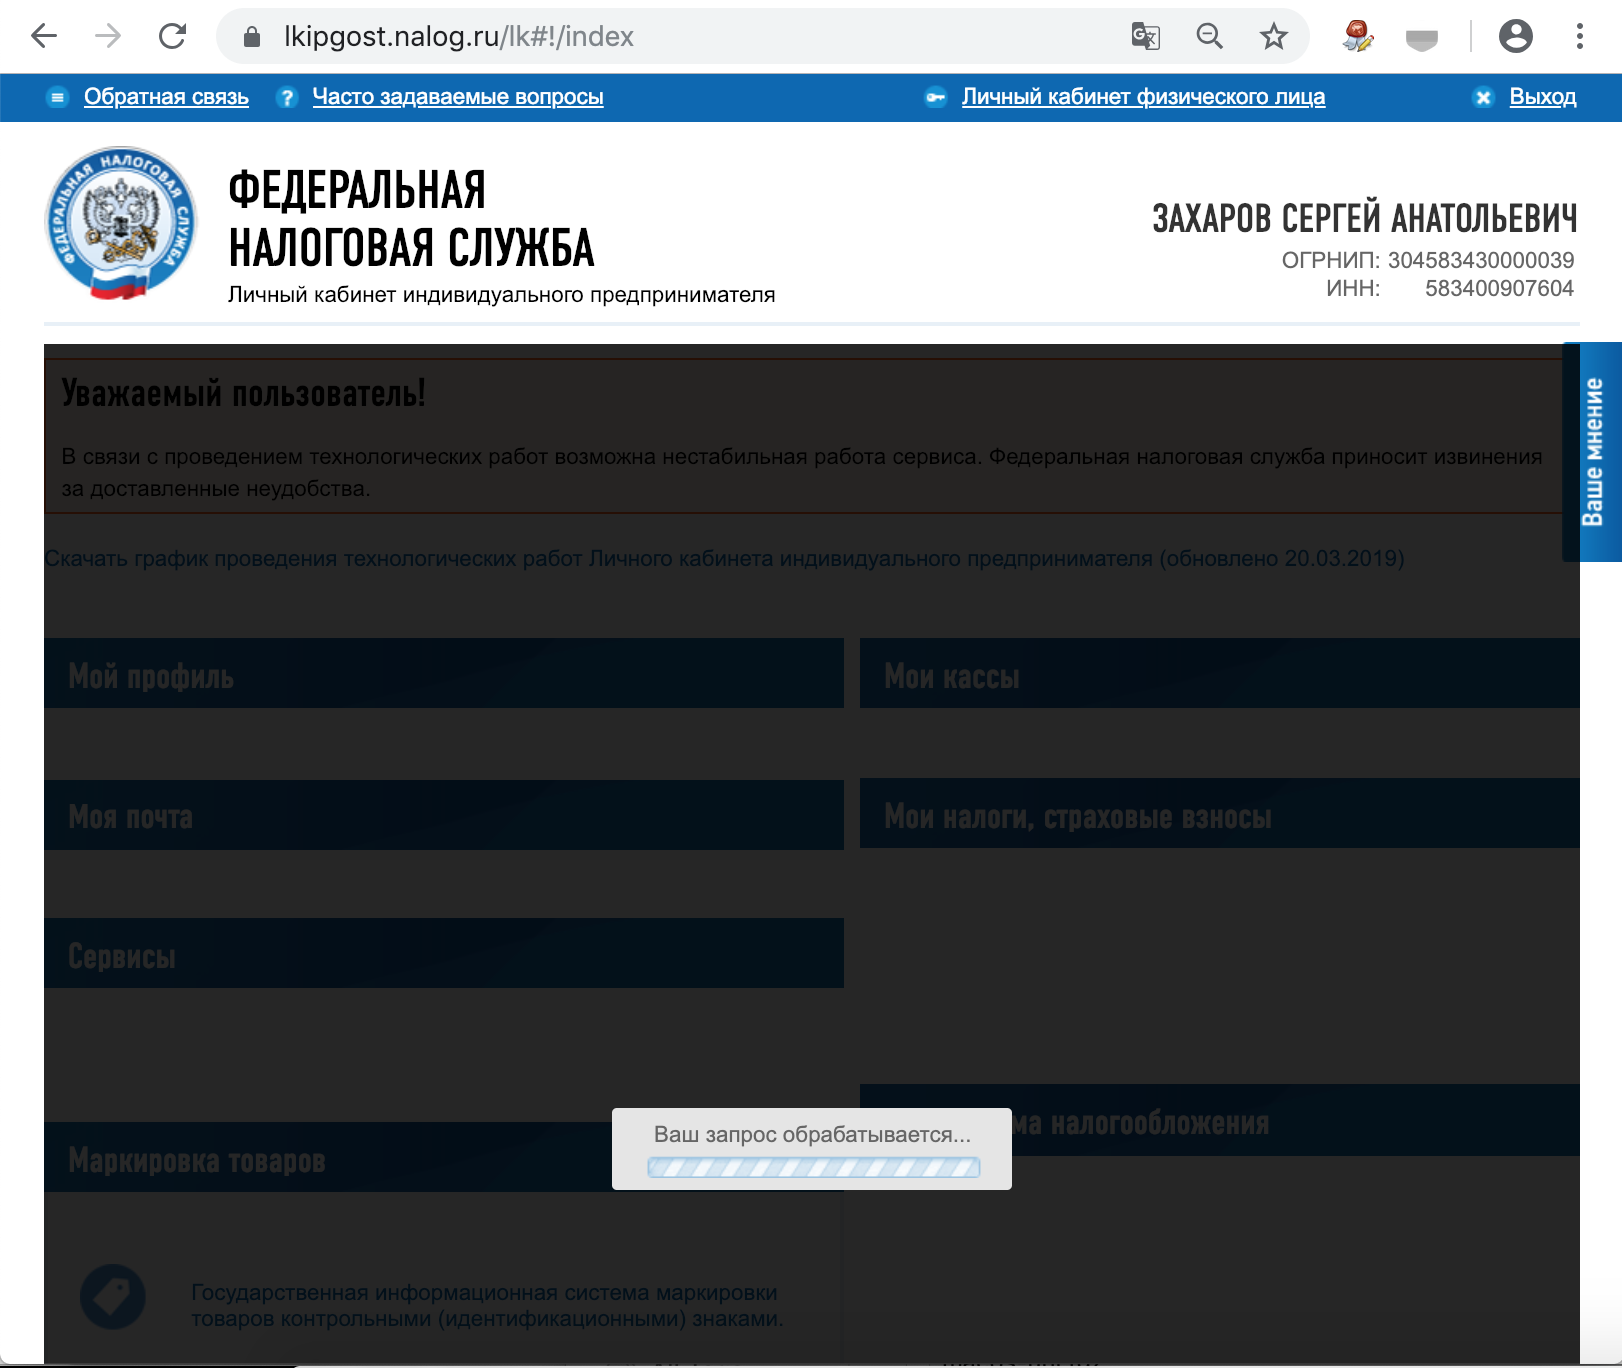Click the Государственная информационная система маркировки text
Screen dimensions: 1622x1368
[x=487, y=1305]
